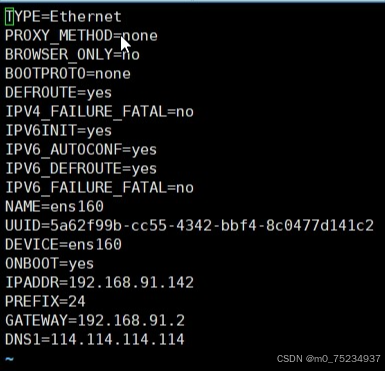This screenshot has height=371, width=385.
Task: Place cursor on PROXY_METHOD=none line
Action: pos(81,36)
